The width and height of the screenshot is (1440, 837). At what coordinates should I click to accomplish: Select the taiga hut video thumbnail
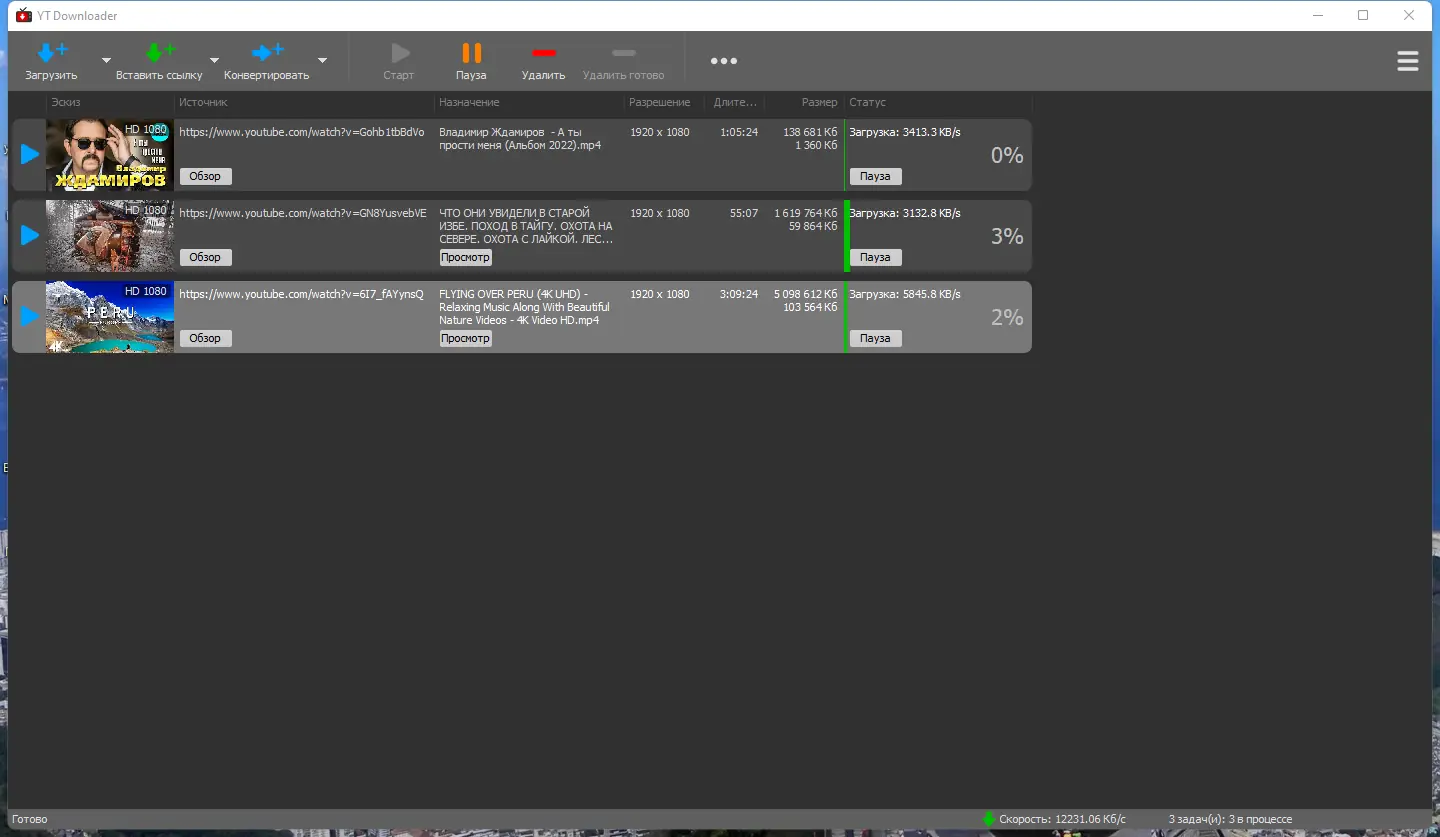[x=110, y=236]
